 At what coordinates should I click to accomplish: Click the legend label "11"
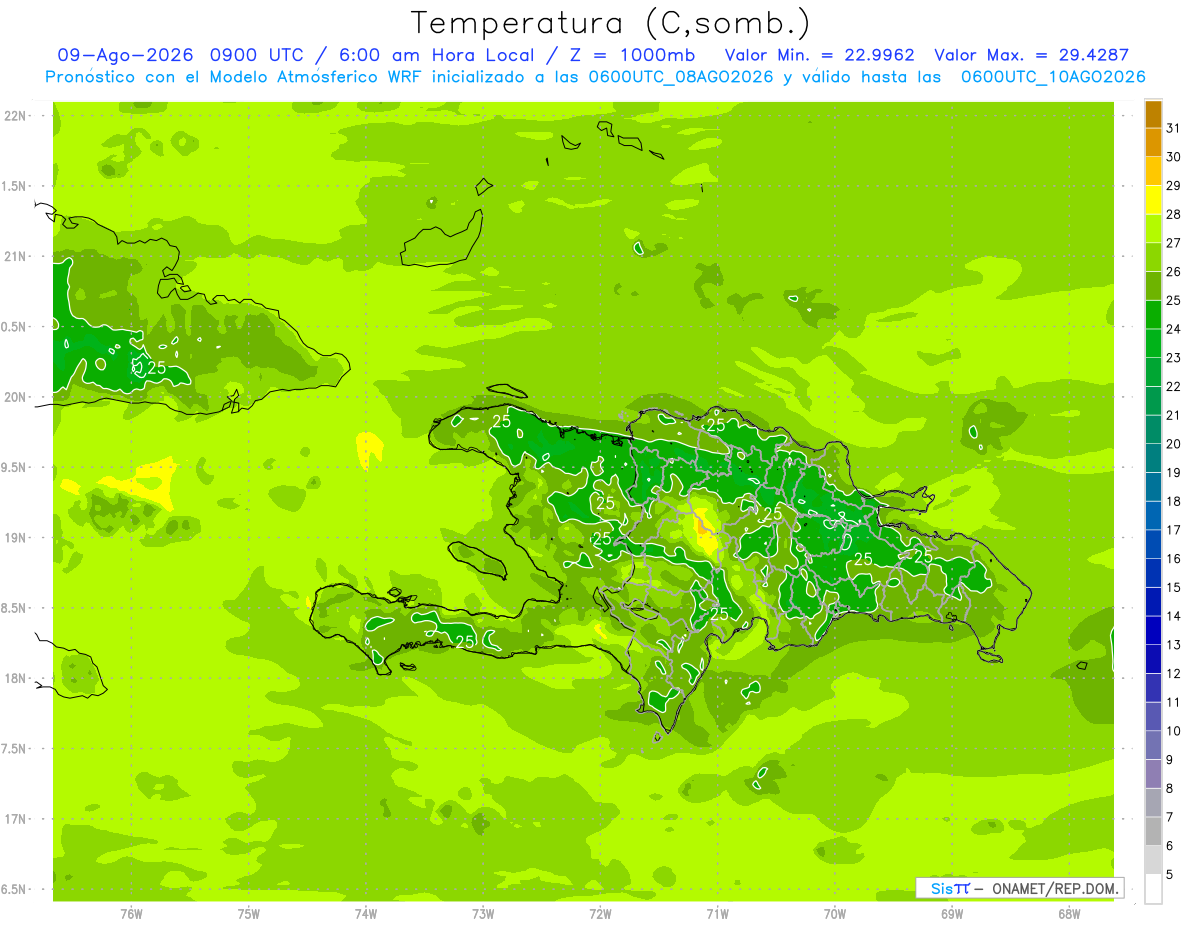click(x=1174, y=702)
